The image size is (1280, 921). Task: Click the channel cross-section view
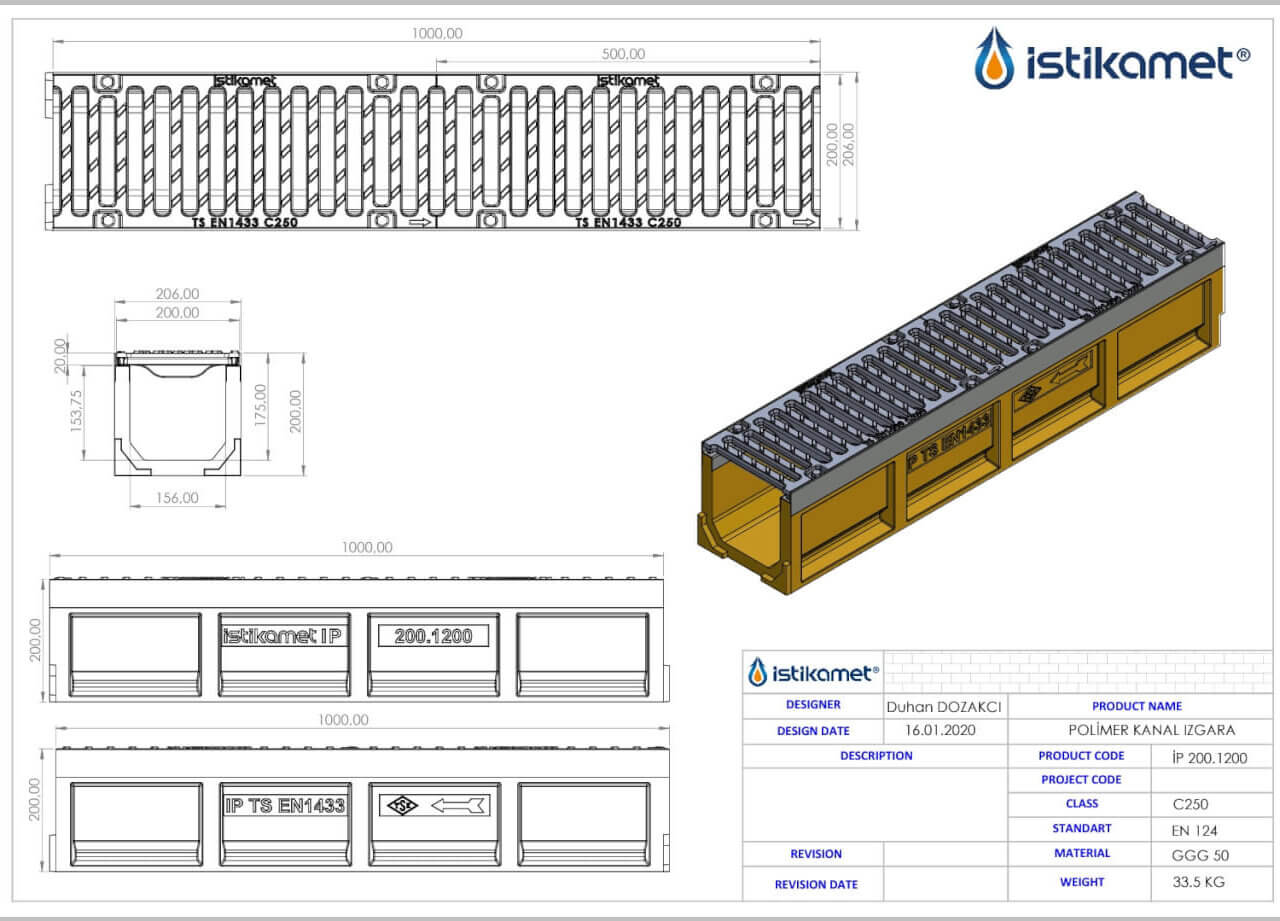tap(177, 414)
